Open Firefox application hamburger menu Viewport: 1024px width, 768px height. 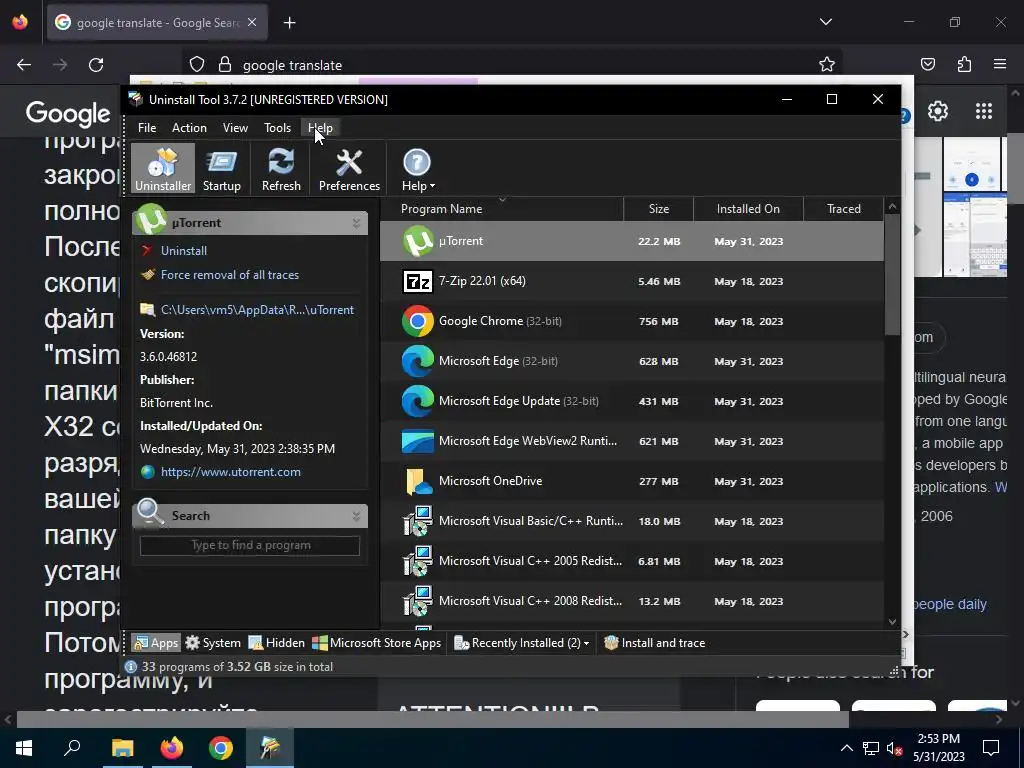999,64
